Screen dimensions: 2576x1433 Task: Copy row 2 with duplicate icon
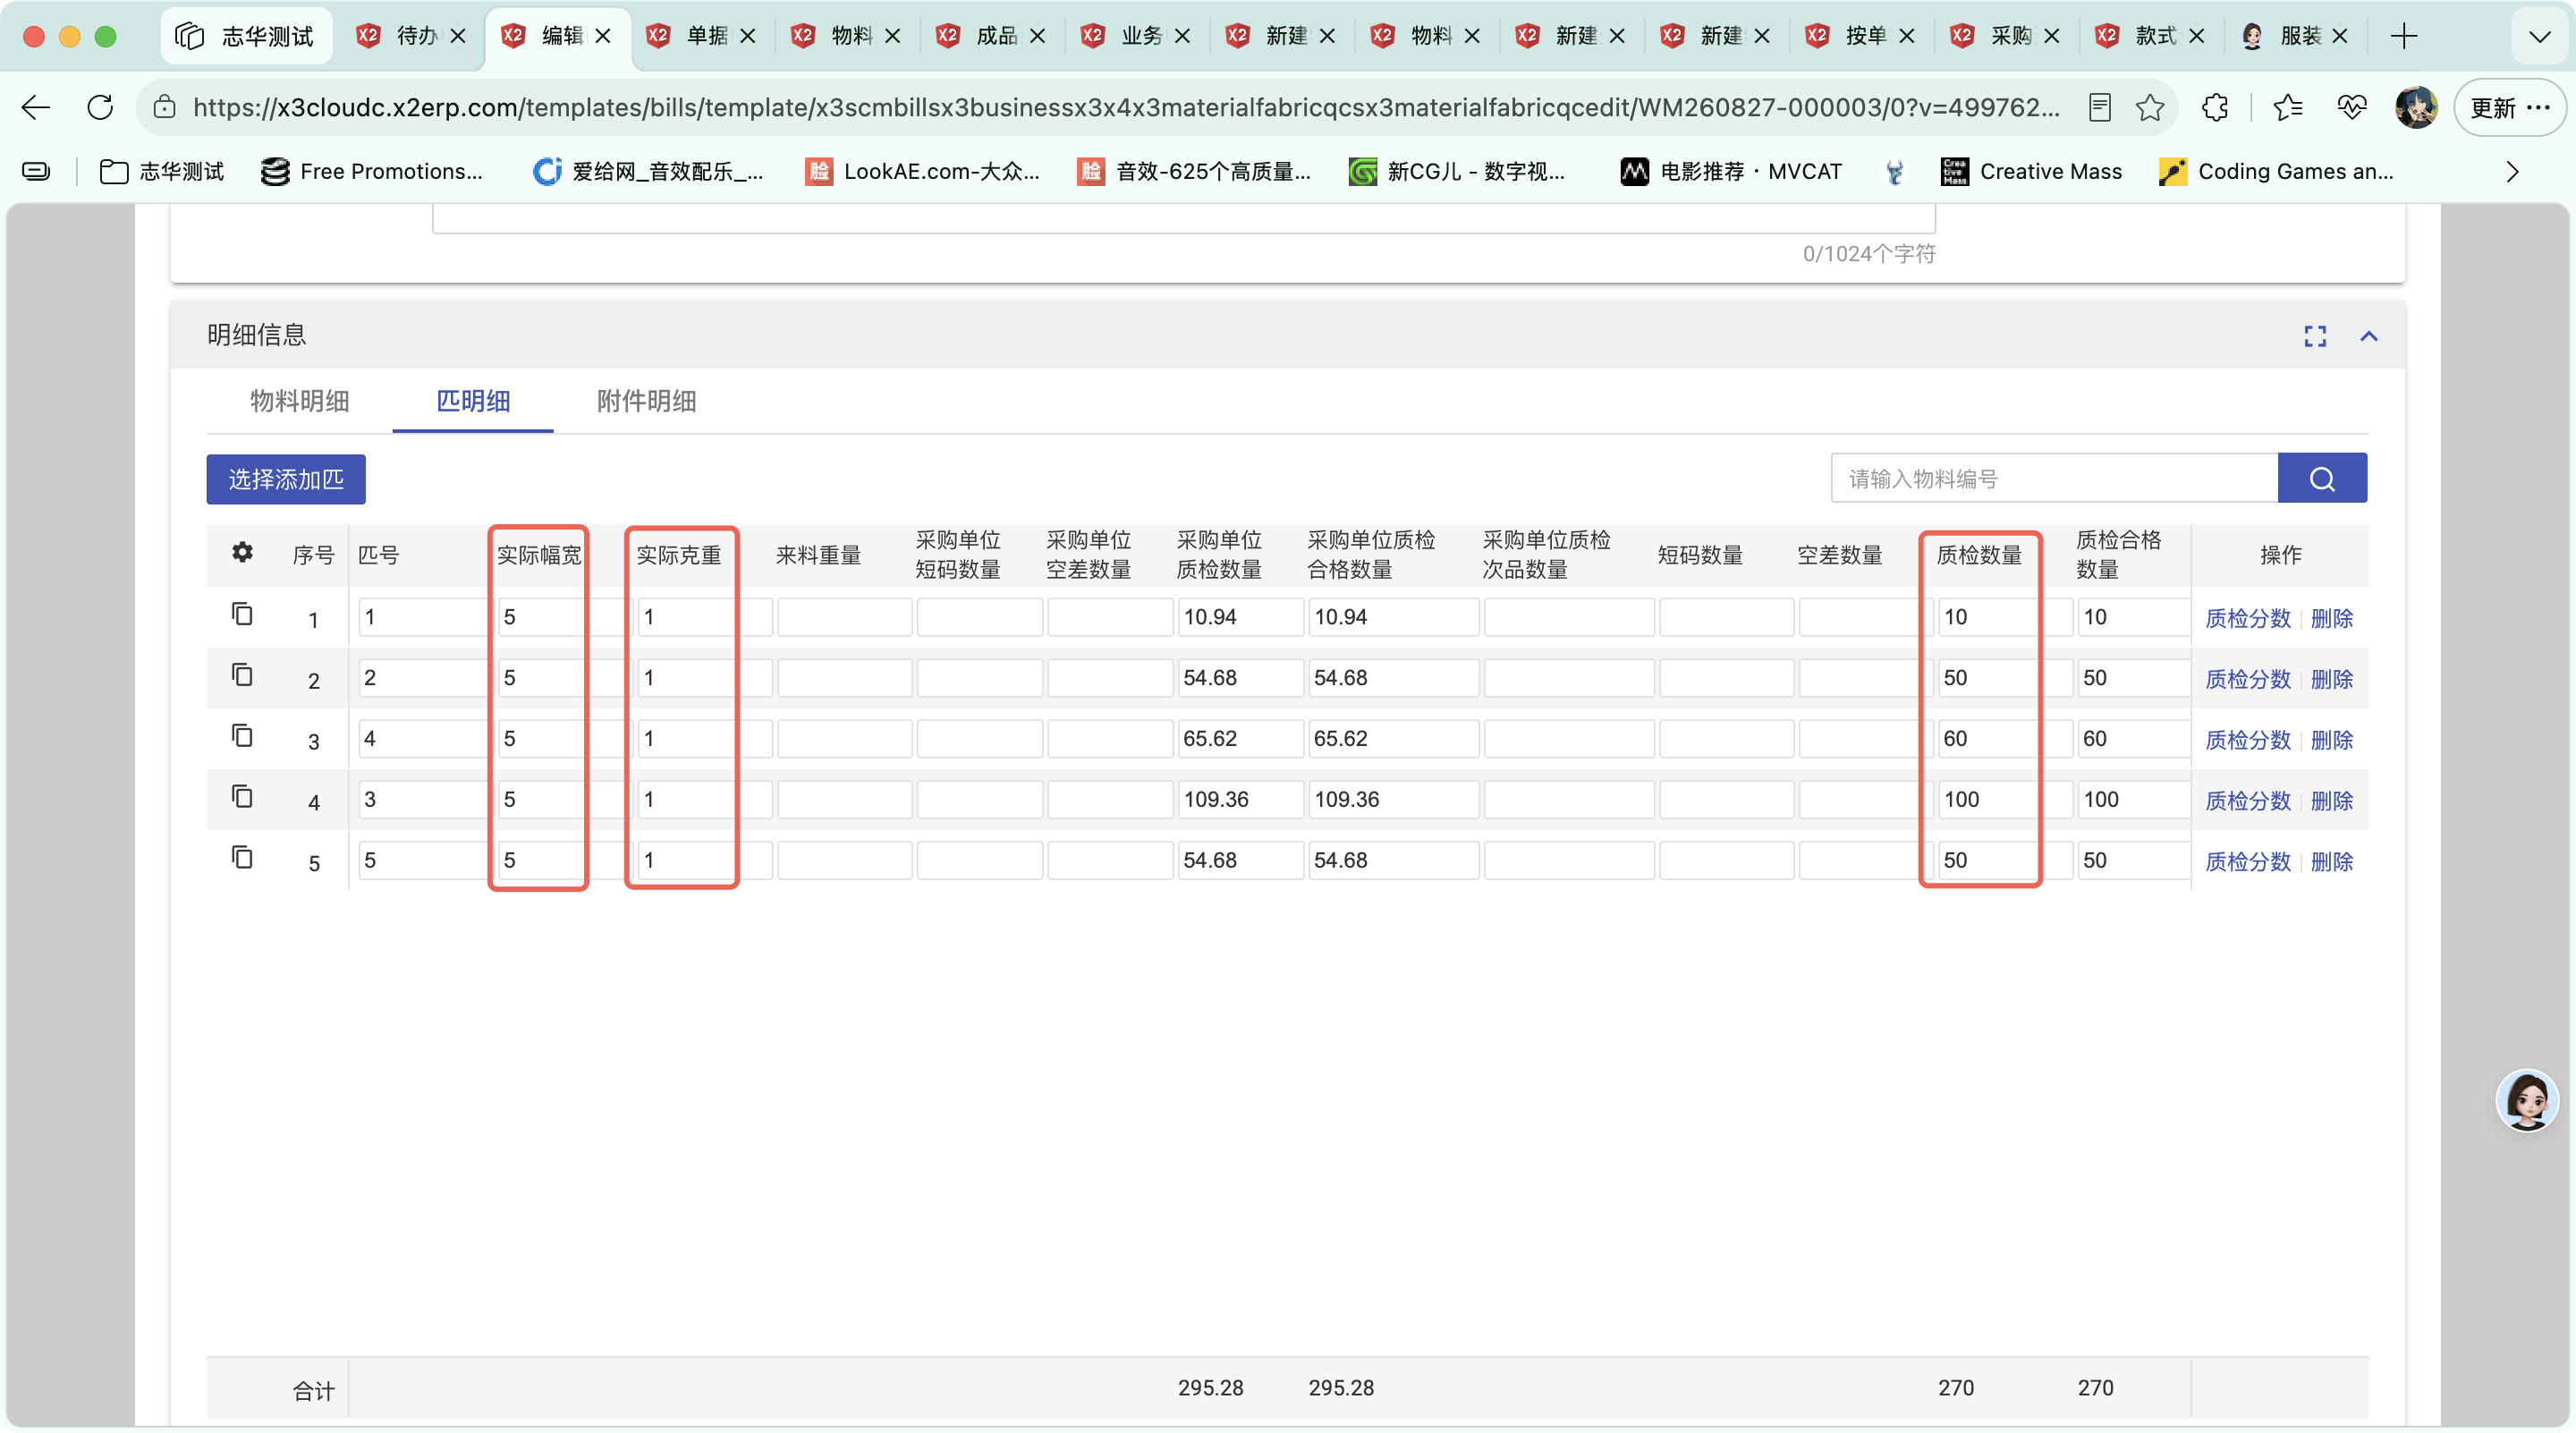tap(242, 675)
